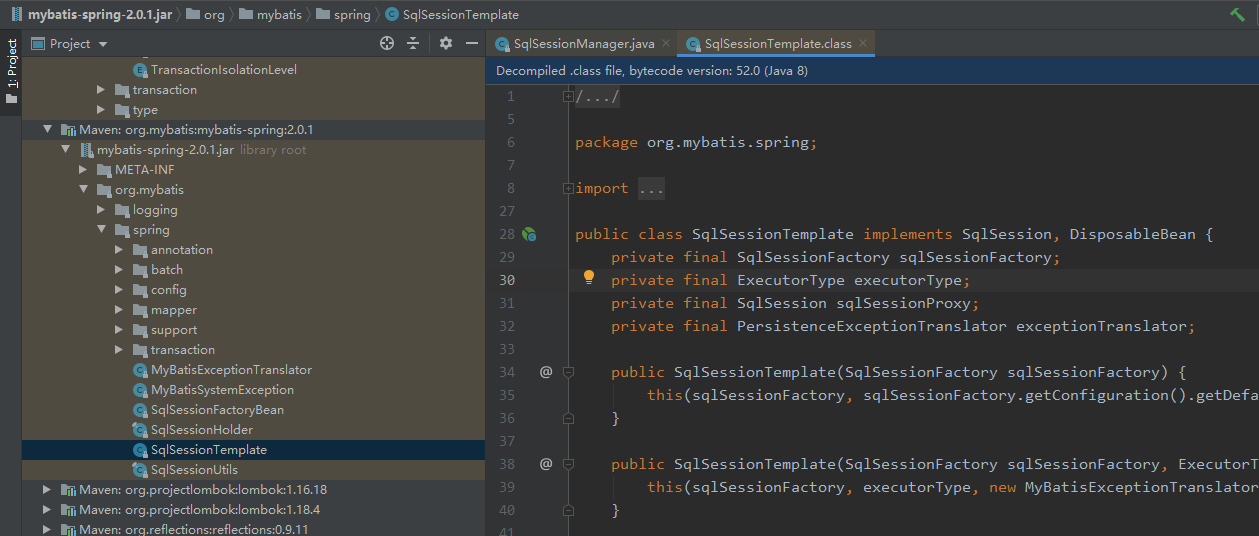1259x536 pixels.
Task: Expand the batch package
Action: [x=119, y=270]
